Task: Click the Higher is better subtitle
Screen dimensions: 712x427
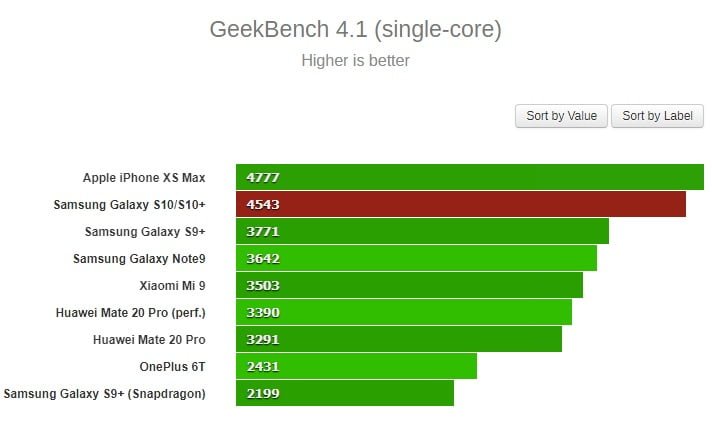Action: (355, 61)
